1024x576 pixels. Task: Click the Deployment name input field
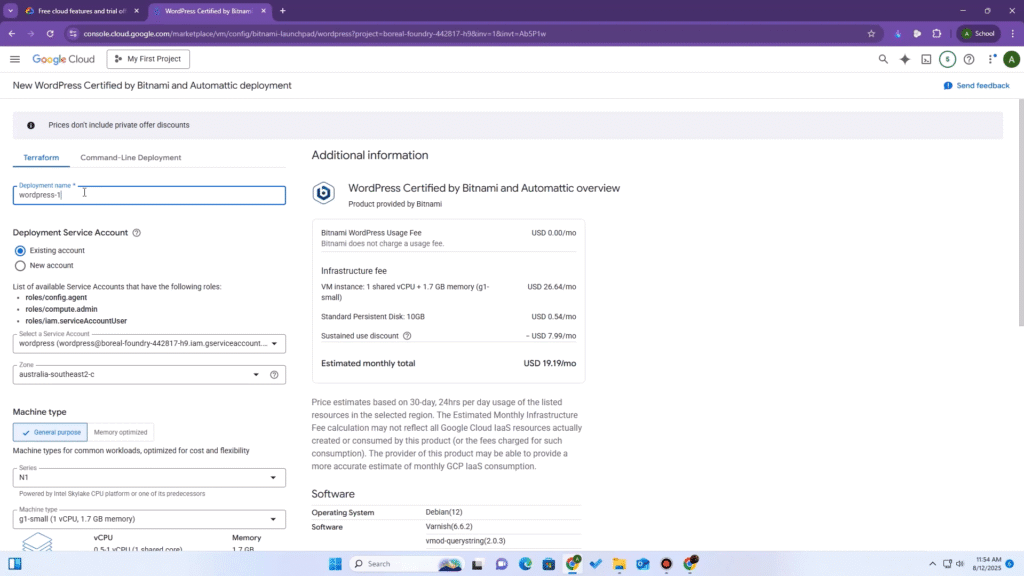148,196
